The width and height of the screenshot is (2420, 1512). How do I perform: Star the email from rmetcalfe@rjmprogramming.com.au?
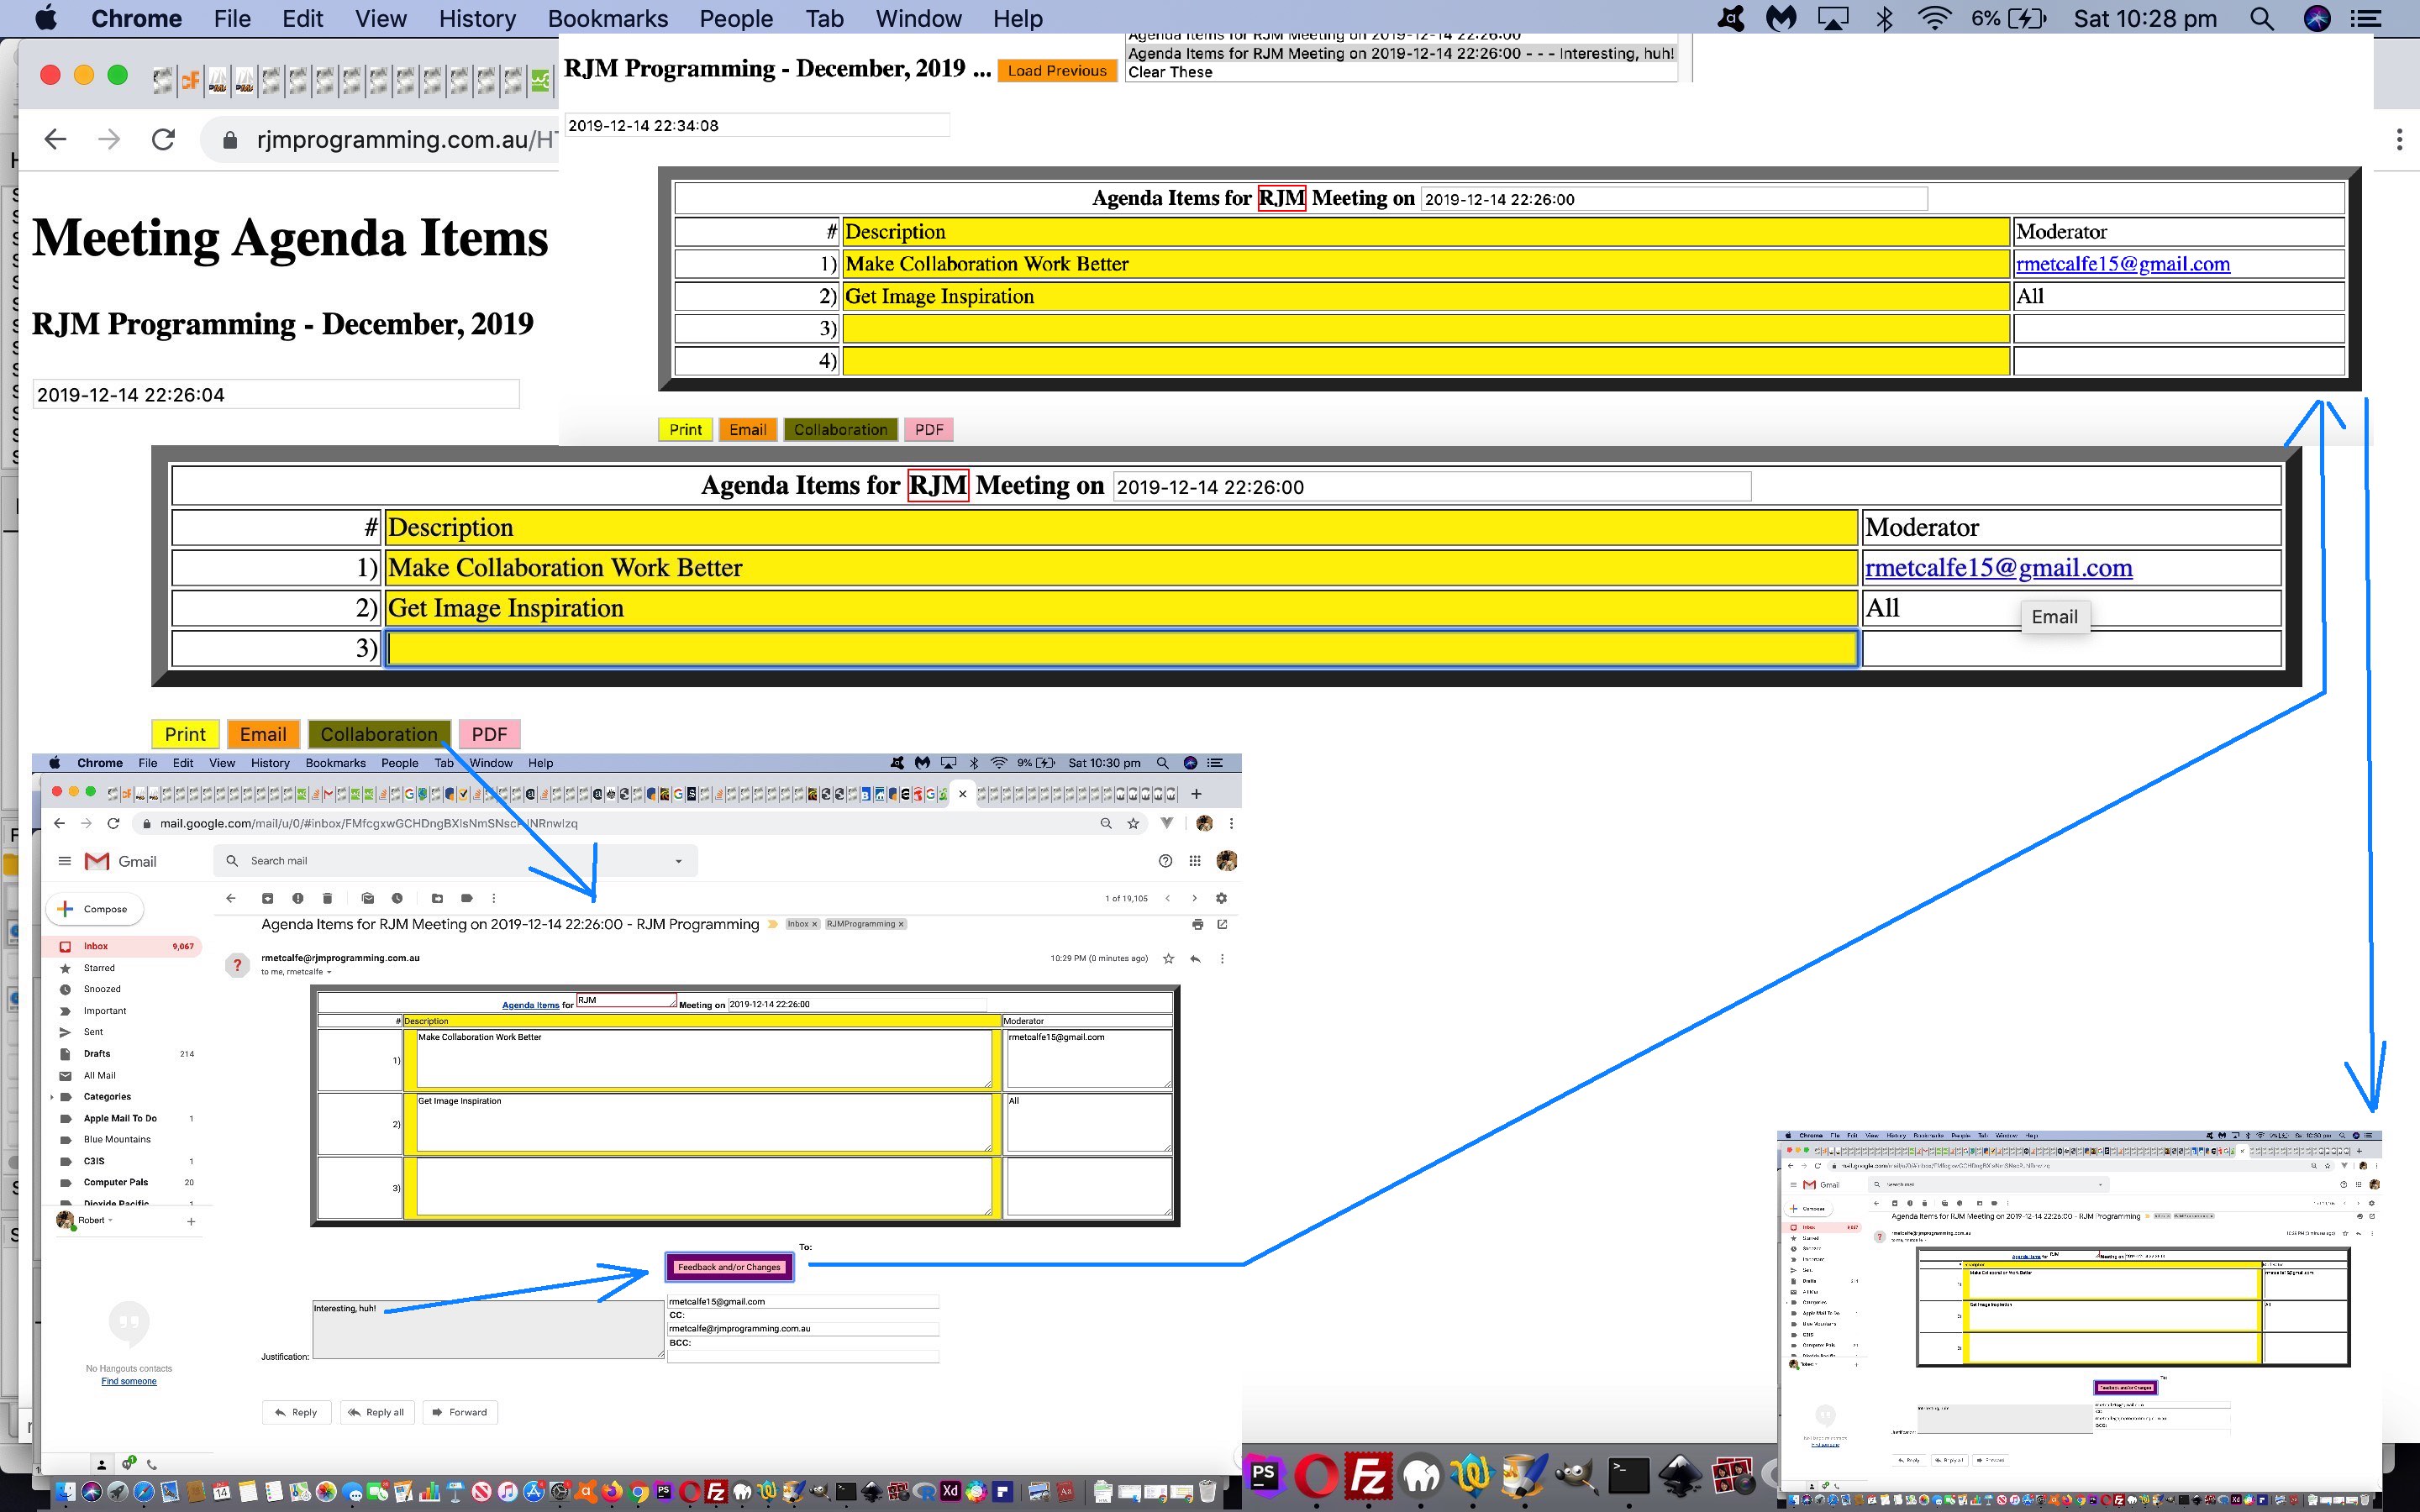1168,958
